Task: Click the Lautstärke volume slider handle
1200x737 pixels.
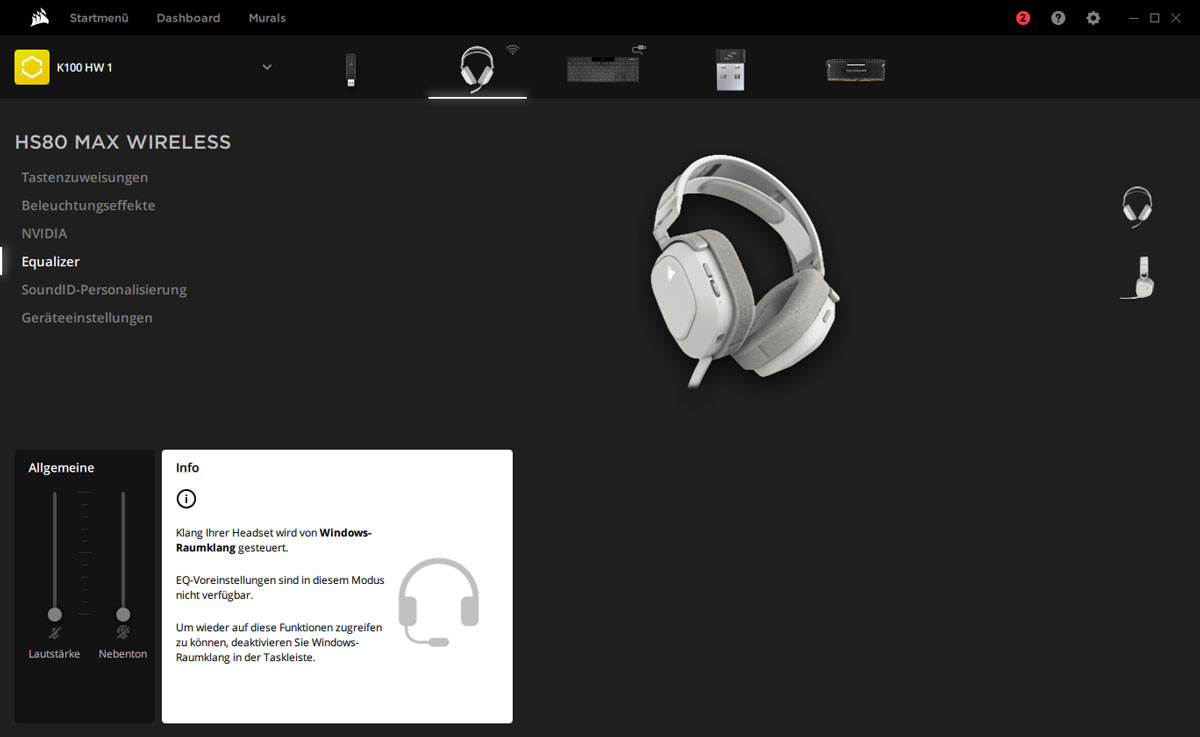Action: point(55,614)
